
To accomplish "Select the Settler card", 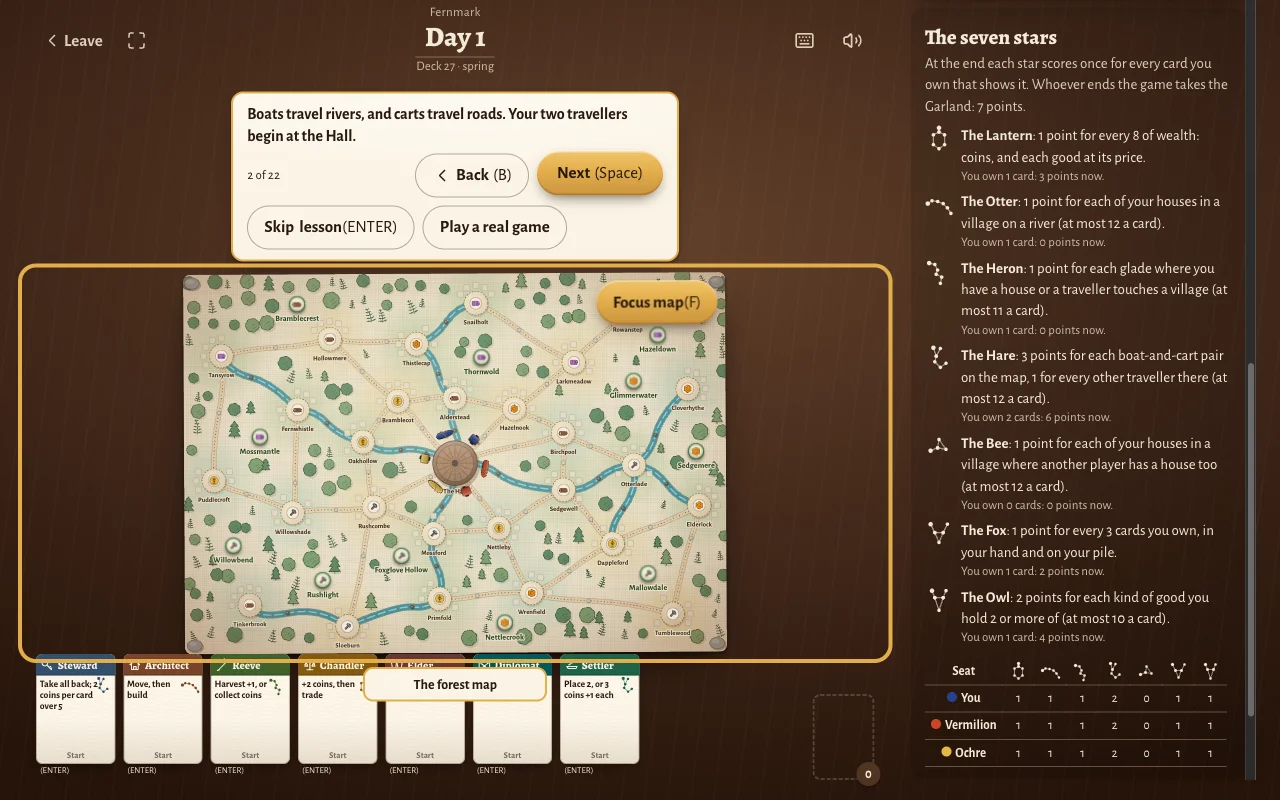I will tap(599, 709).
